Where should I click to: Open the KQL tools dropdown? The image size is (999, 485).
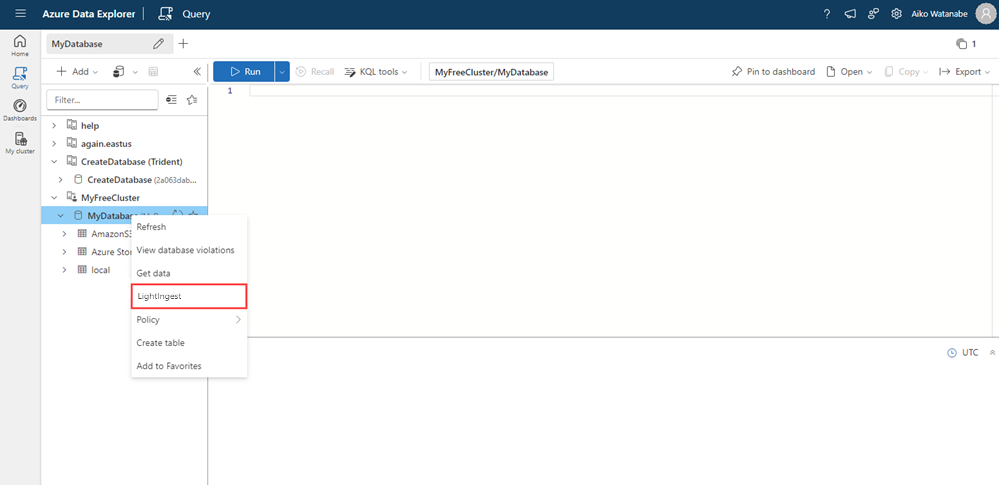pyautogui.click(x=376, y=71)
